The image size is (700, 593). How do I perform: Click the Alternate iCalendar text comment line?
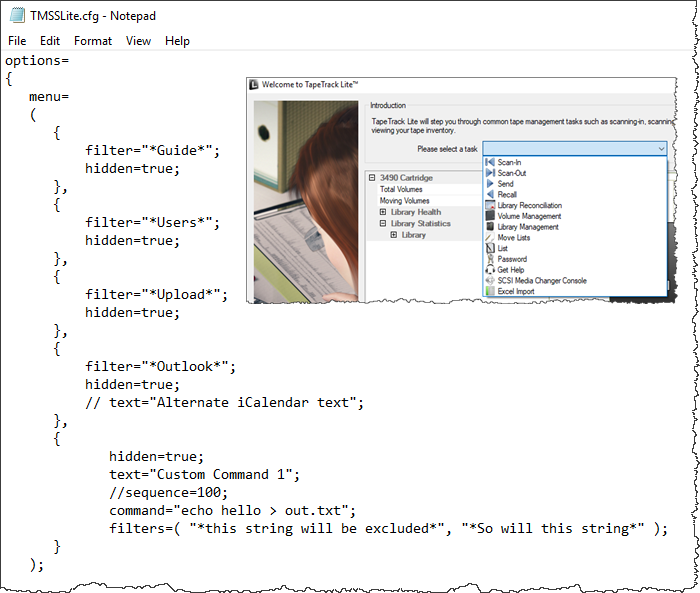[225, 402]
